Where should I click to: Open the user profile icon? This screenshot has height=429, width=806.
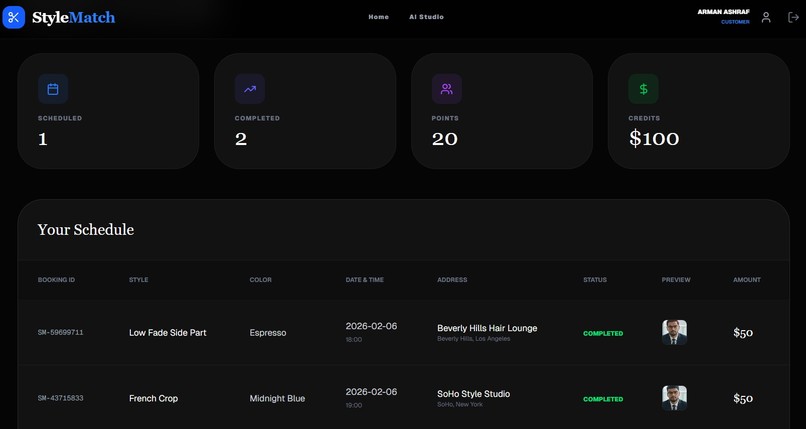click(x=766, y=17)
